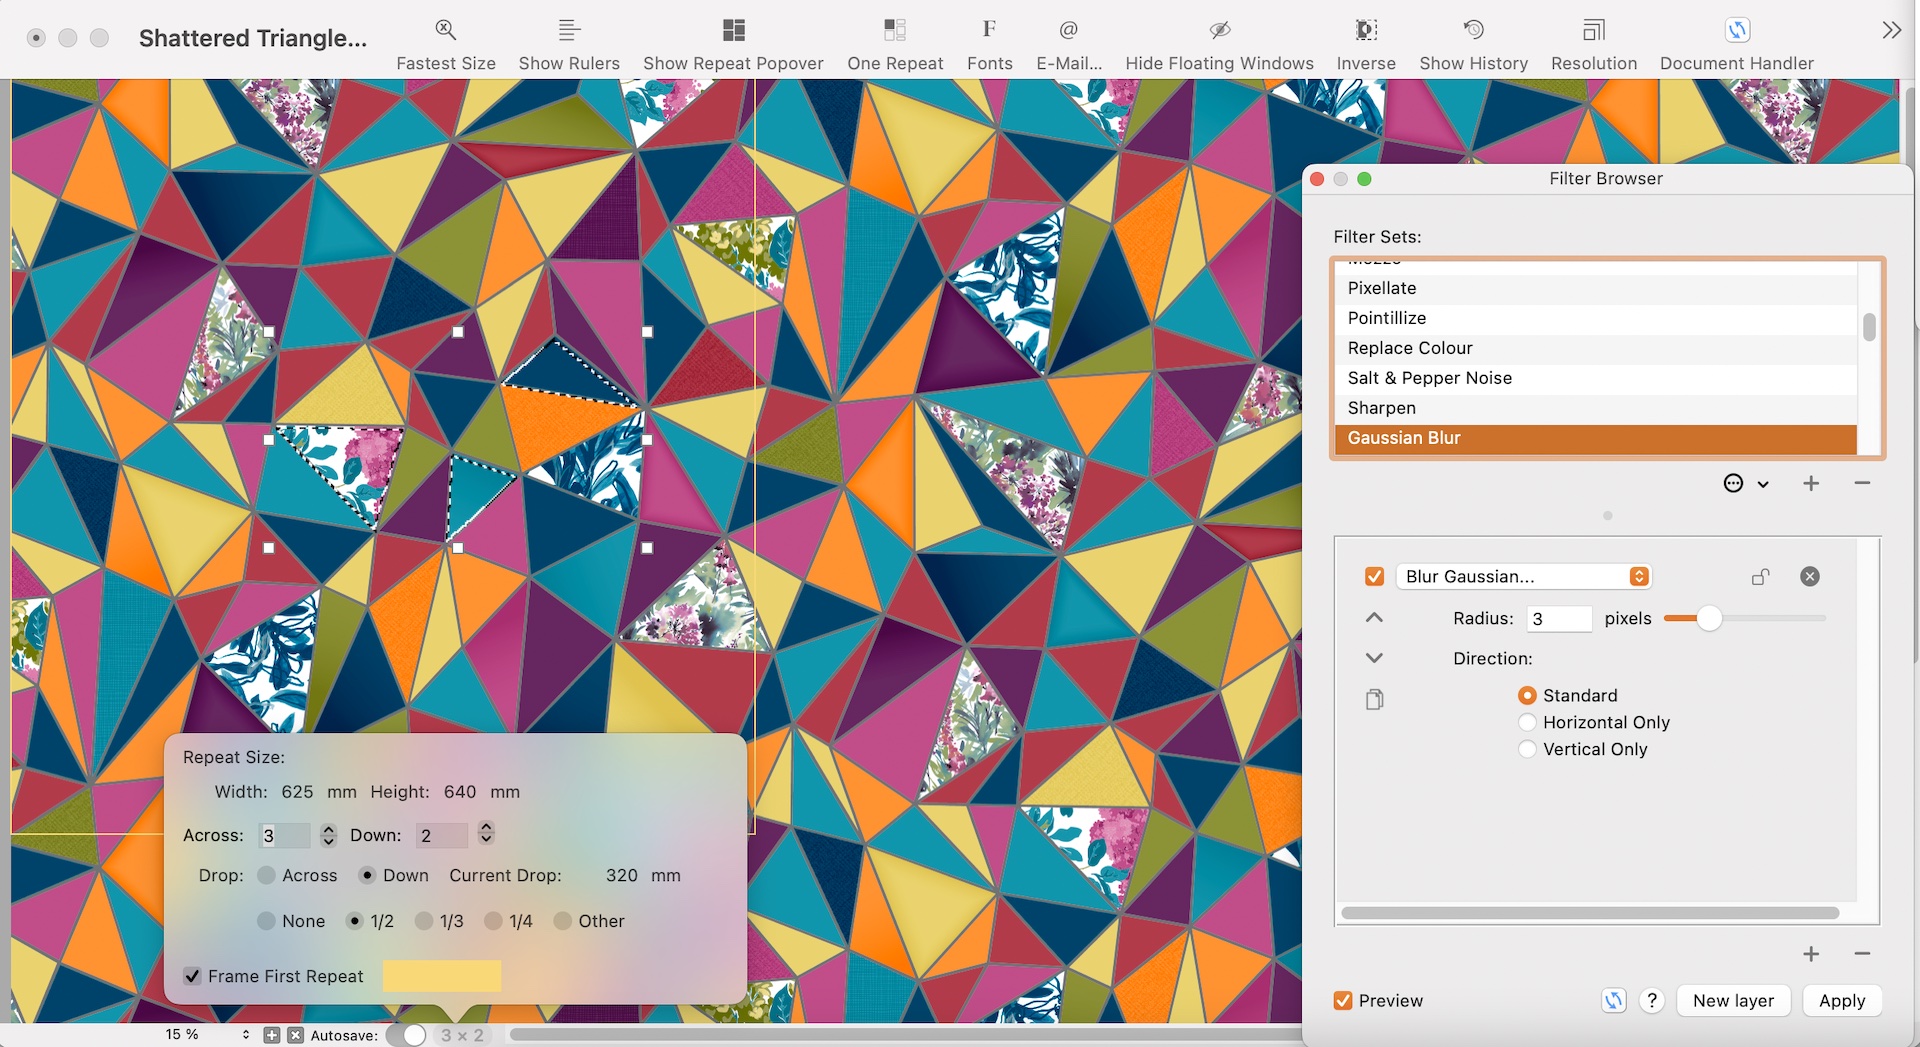This screenshot has height=1047, width=1920.
Task: Add a new filter set with plus
Action: click(x=1811, y=484)
